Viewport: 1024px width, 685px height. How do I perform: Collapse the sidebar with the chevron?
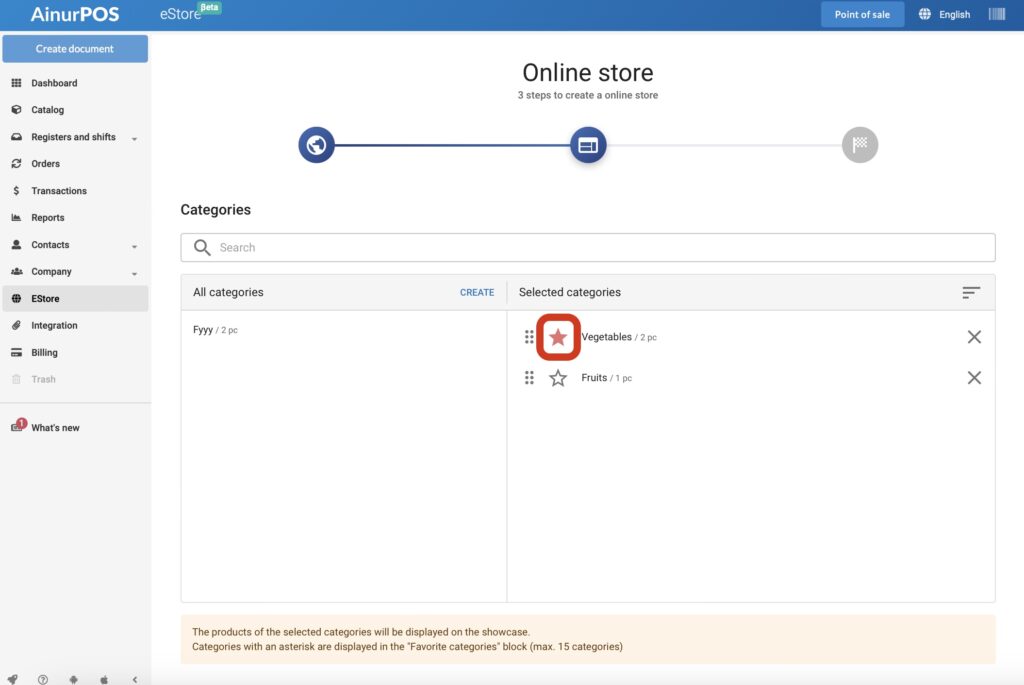click(135, 679)
